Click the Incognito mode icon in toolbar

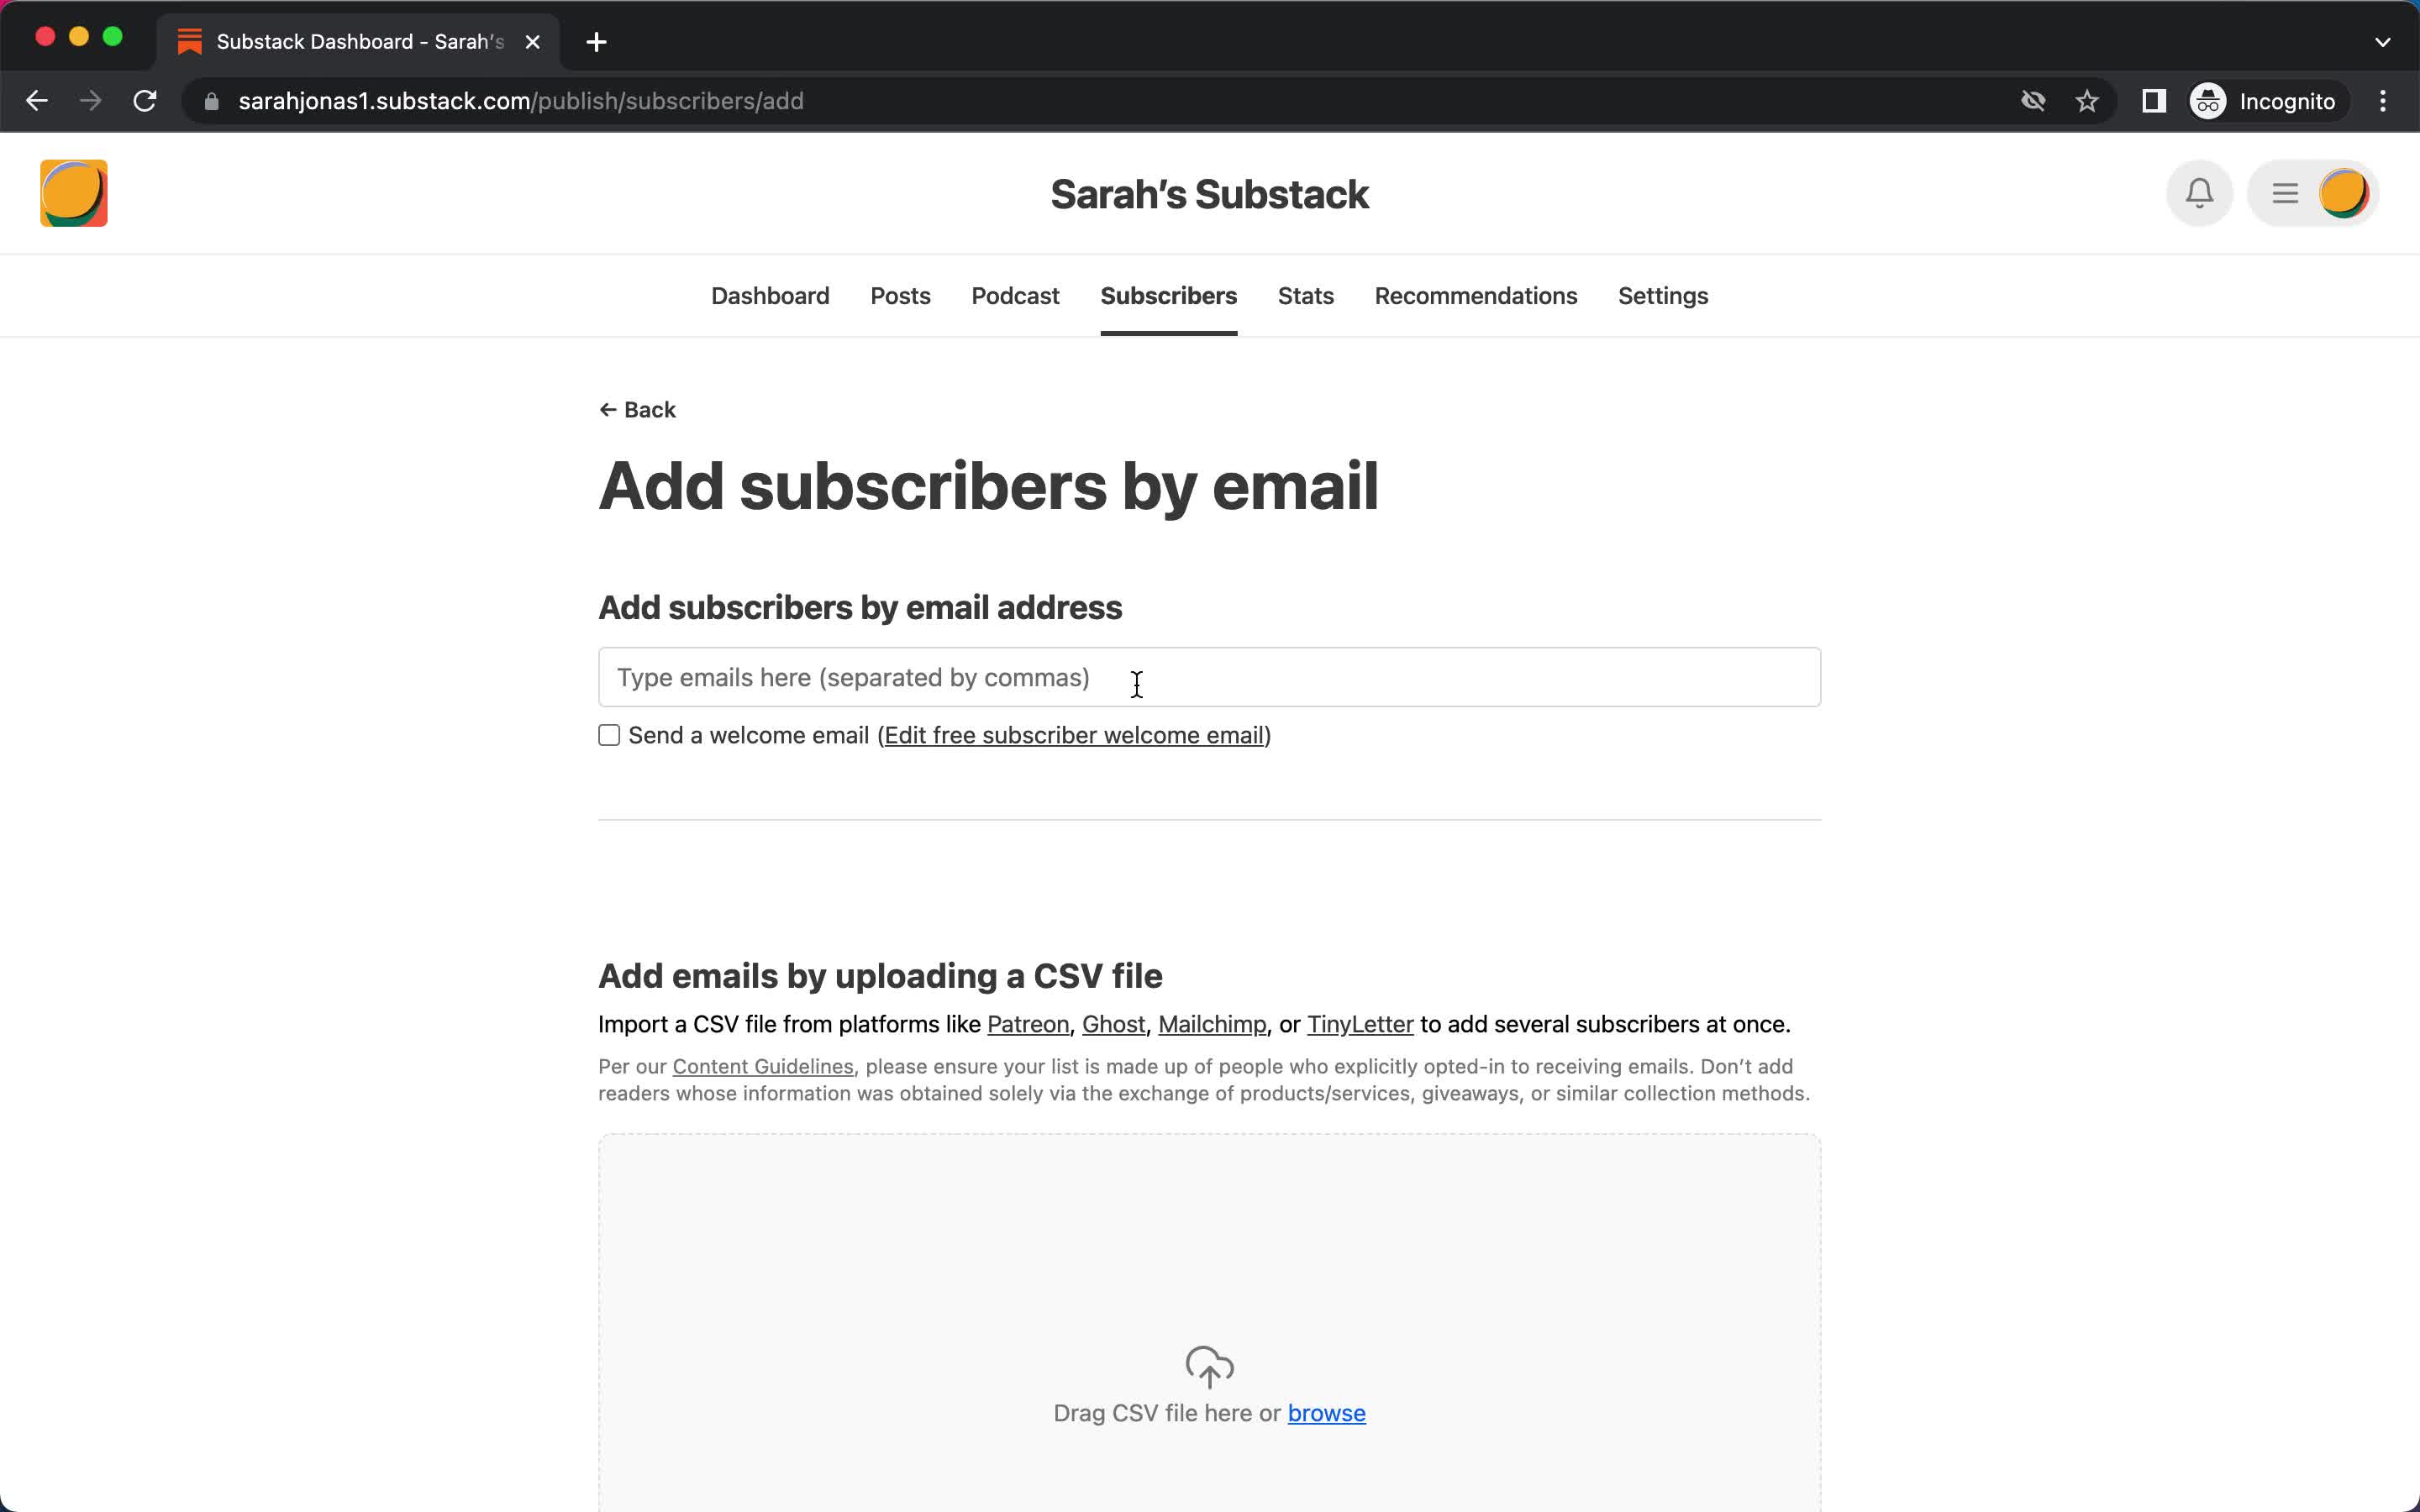click(x=2207, y=99)
